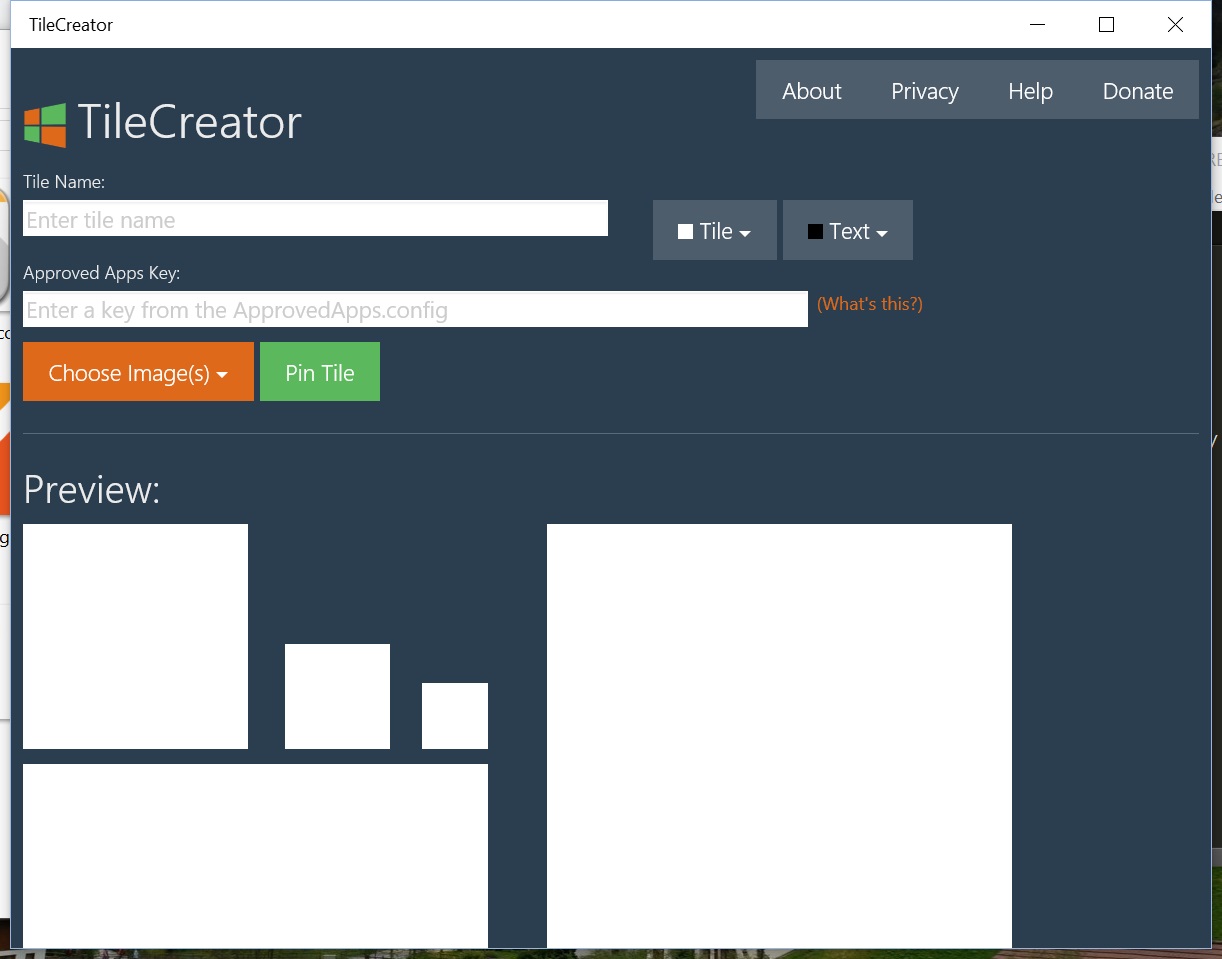Screen dimensions: 1222x959
Task: Open the Choose Image(s) dropdown
Action: (138, 373)
